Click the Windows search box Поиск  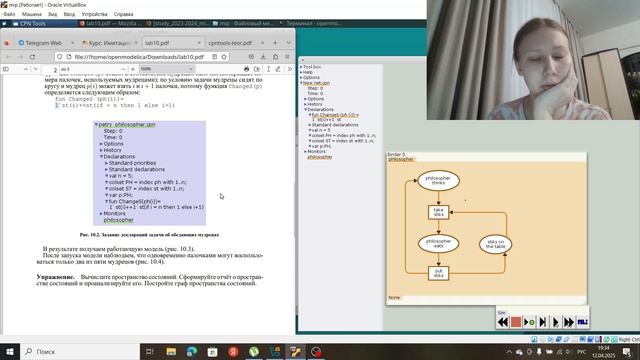tap(80, 351)
